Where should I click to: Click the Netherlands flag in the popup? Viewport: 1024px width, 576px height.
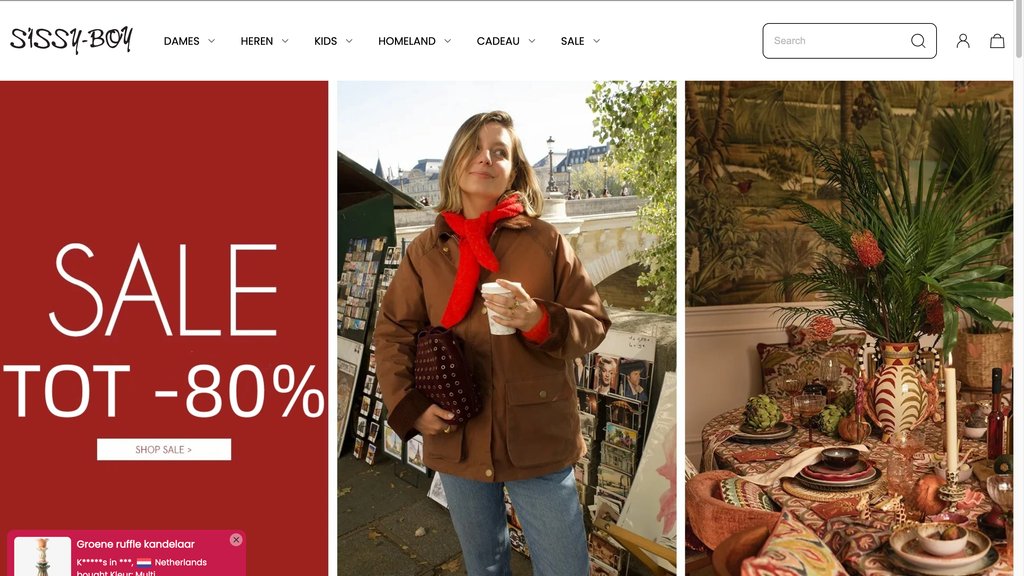click(144, 562)
